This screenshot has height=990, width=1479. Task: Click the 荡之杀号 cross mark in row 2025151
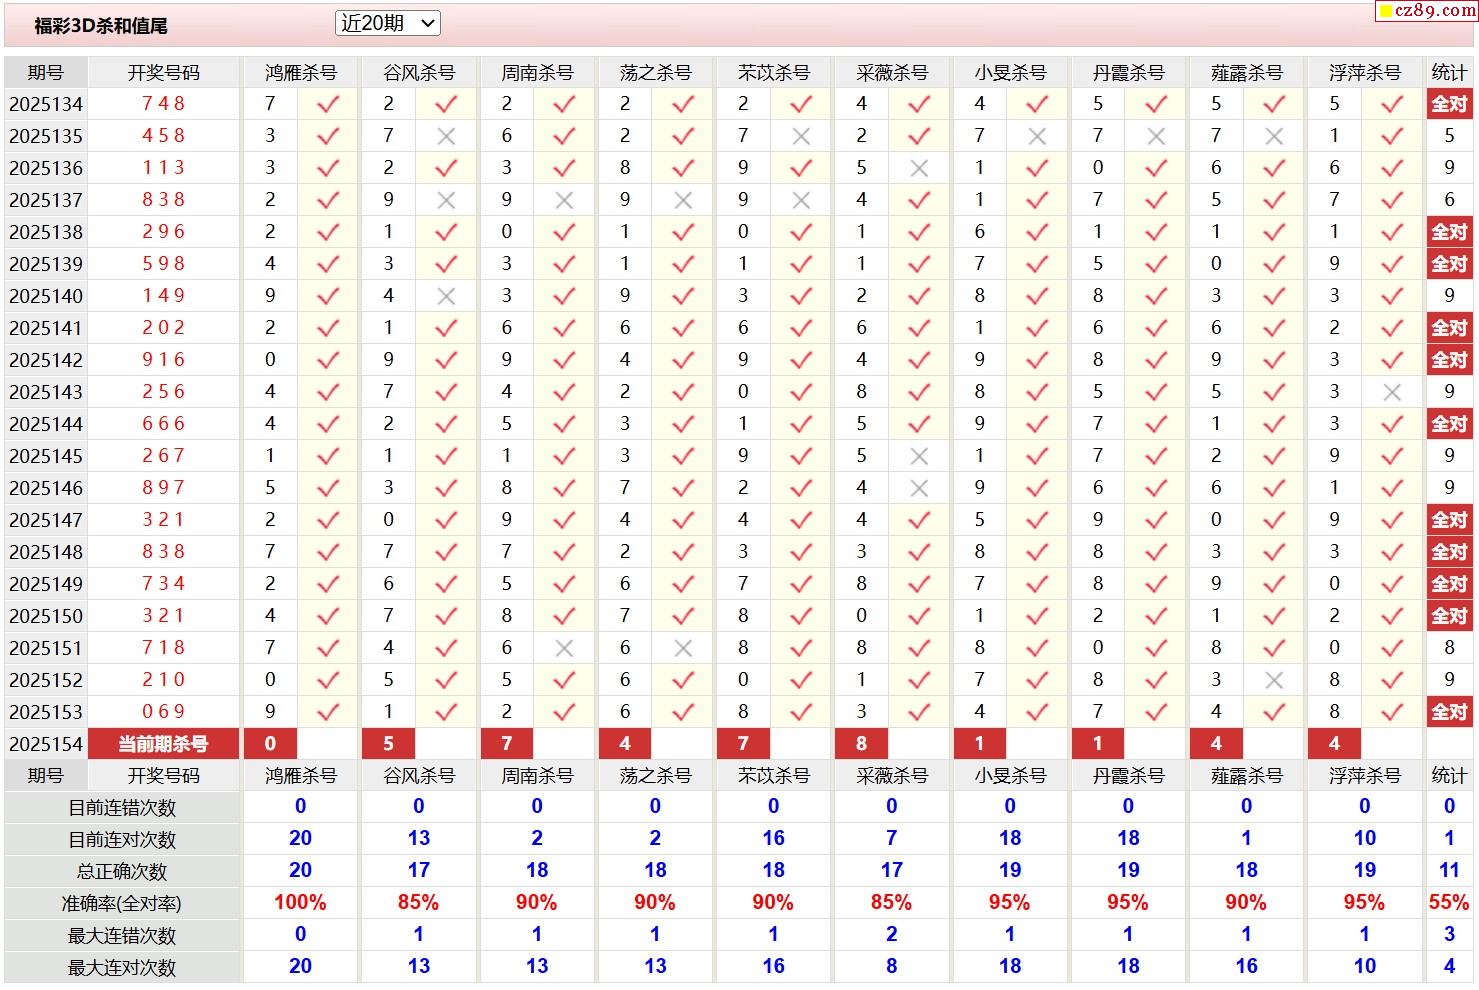(683, 648)
